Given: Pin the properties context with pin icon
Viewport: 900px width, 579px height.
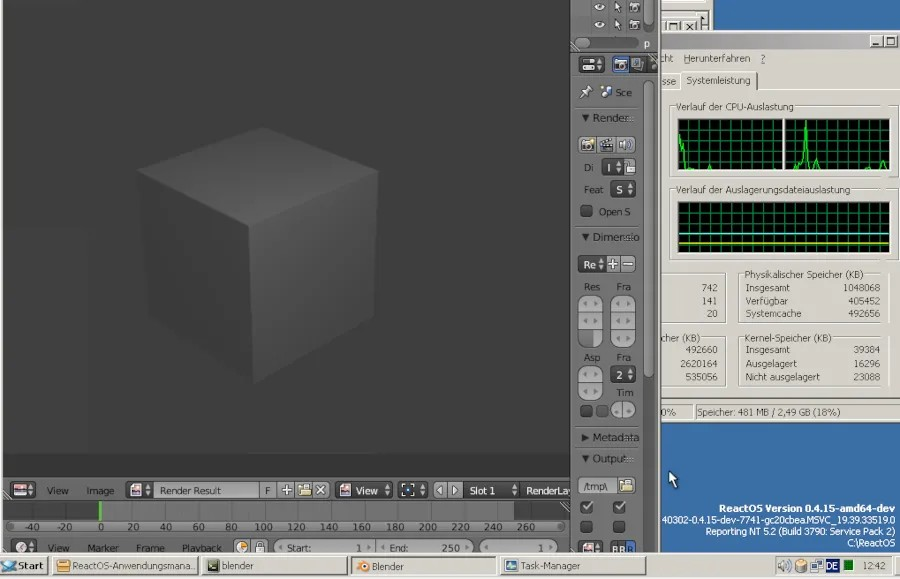Looking at the screenshot, I should (587, 92).
